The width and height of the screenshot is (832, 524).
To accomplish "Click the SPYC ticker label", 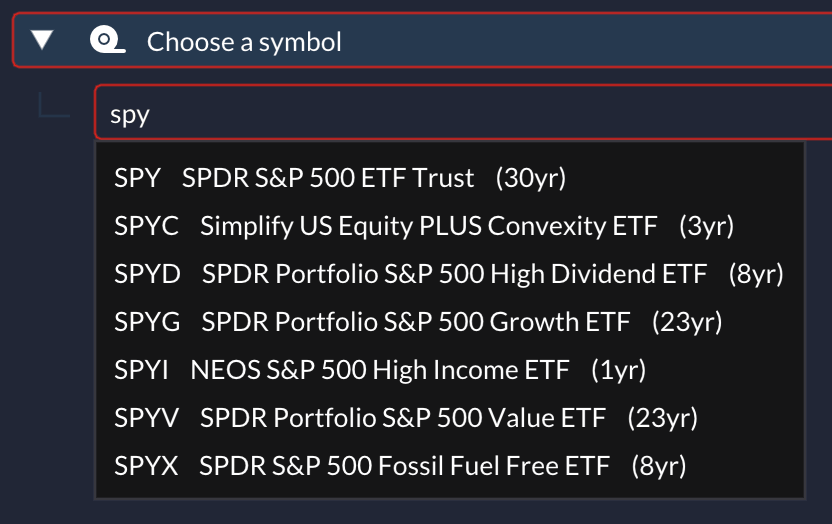I will (146, 226).
